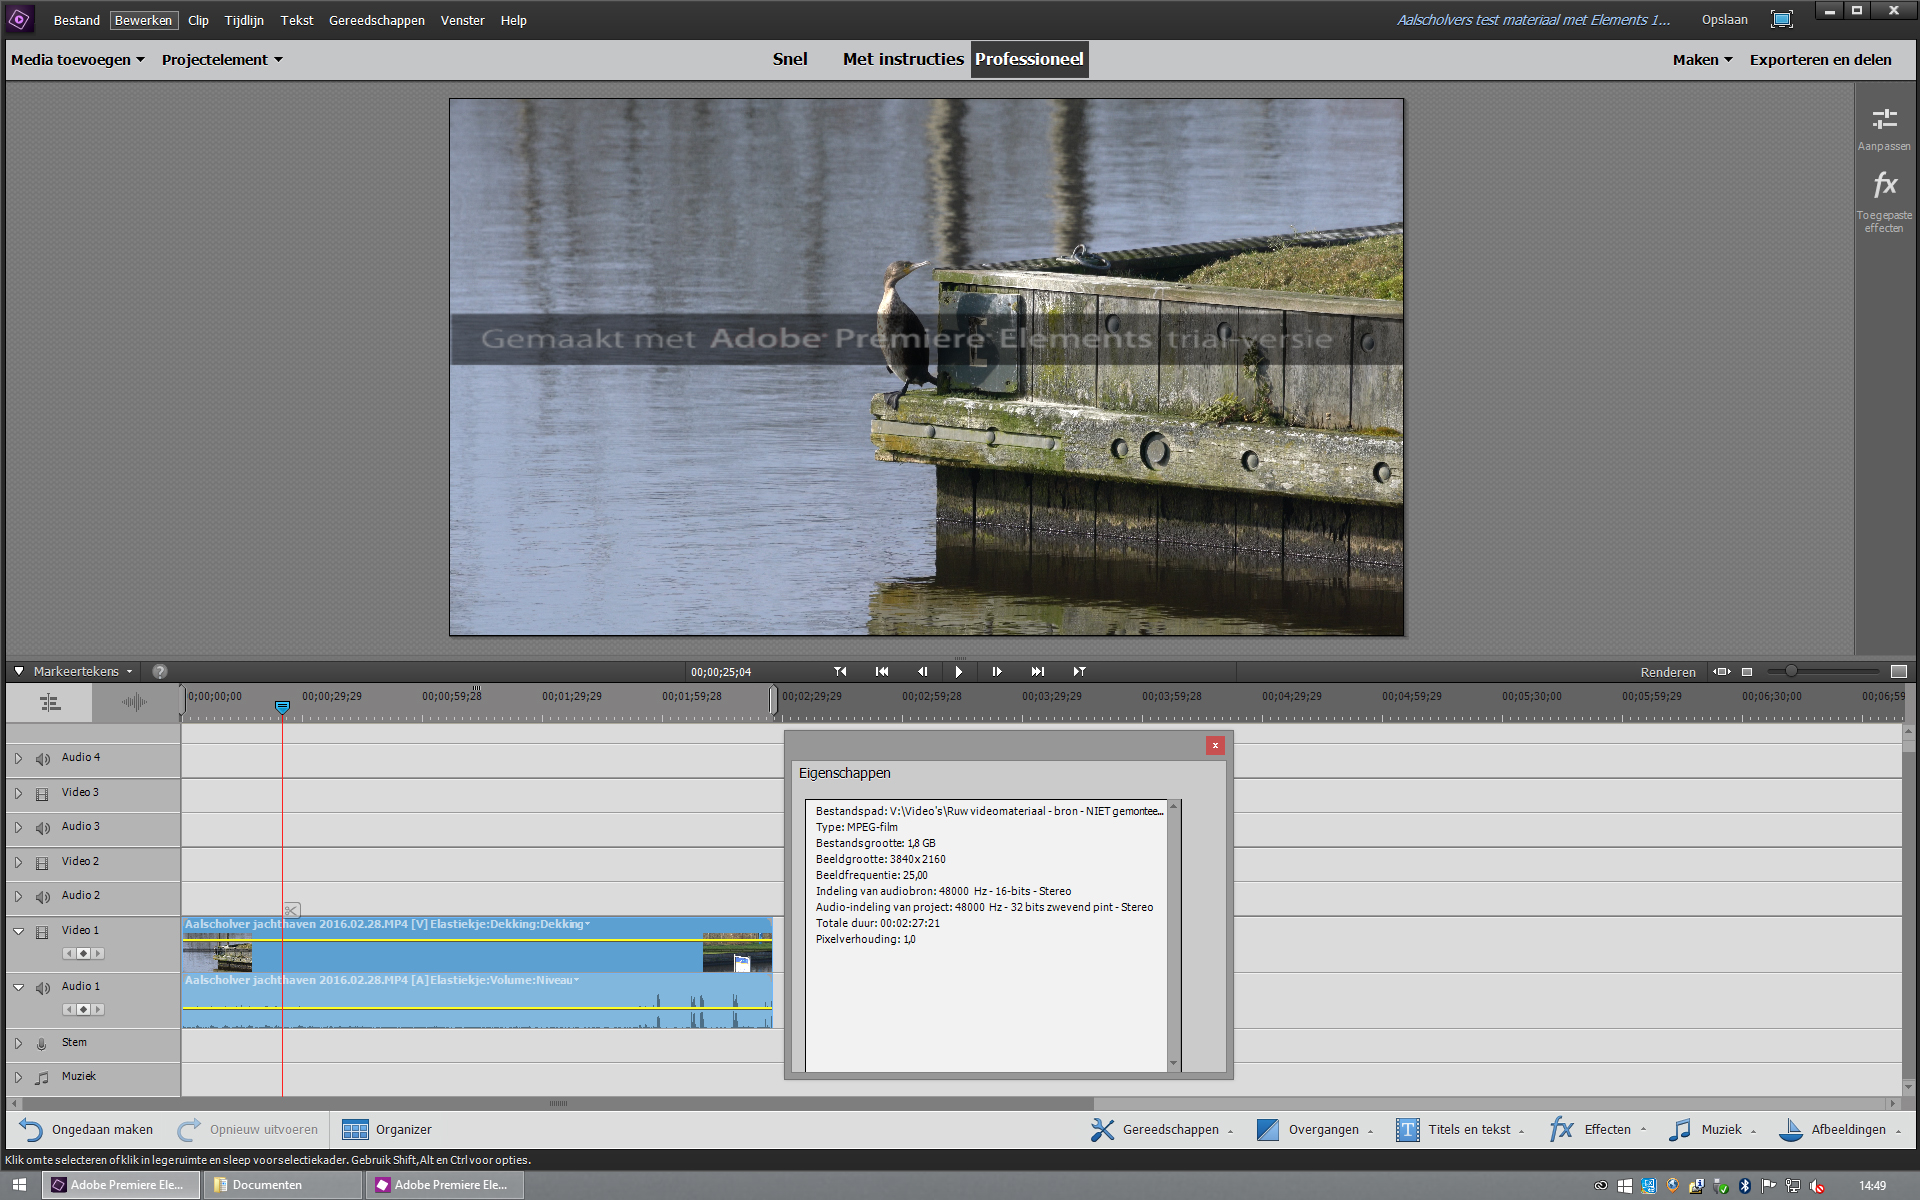
Task: Expand the Video 3 track
Action: [18, 794]
